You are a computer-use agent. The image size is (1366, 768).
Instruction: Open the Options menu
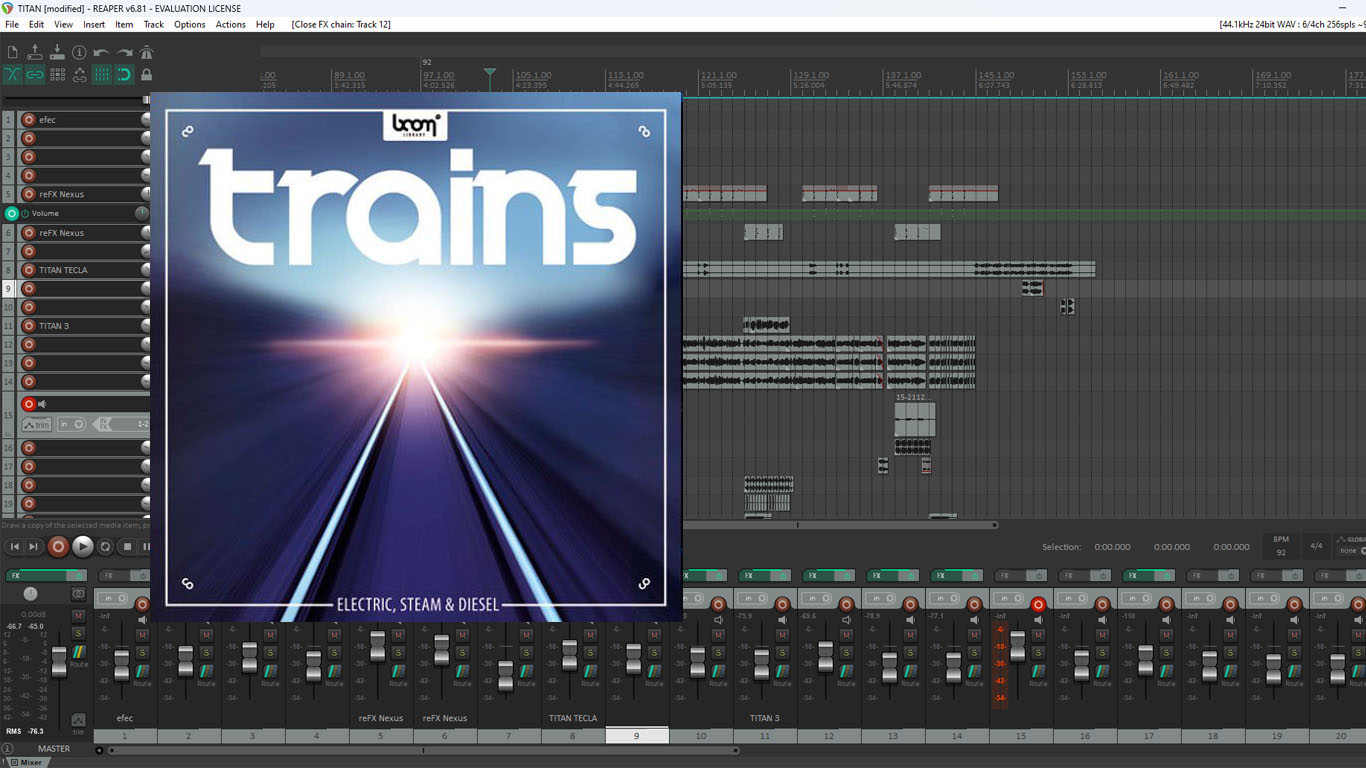[x=190, y=24]
